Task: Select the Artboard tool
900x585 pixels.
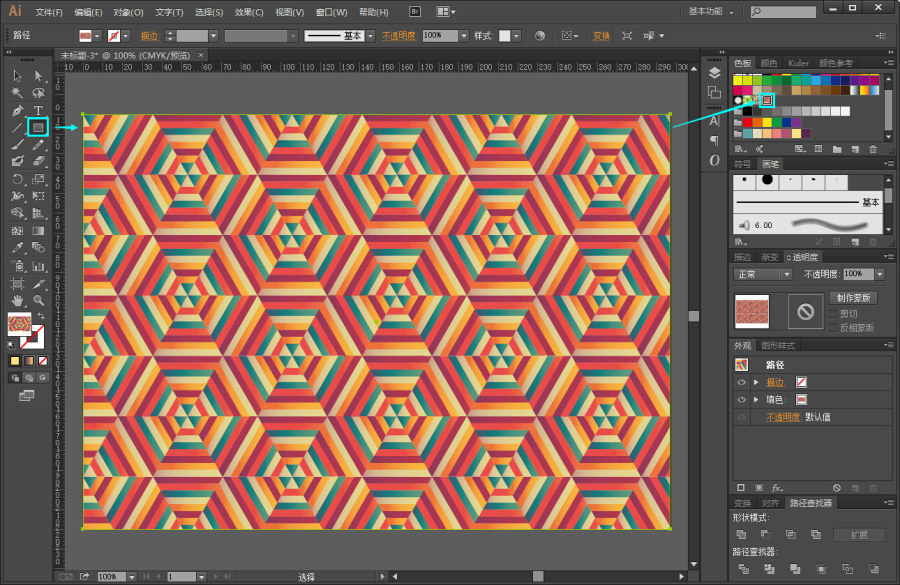Action: coord(17,283)
